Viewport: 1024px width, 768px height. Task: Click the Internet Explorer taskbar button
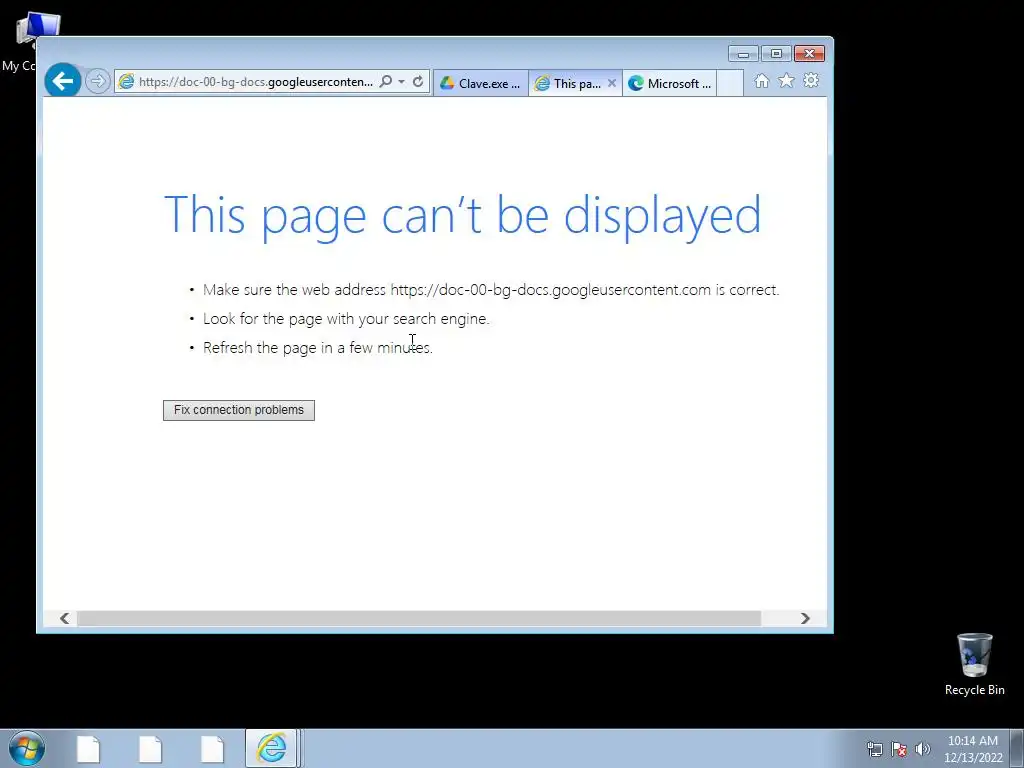point(271,748)
